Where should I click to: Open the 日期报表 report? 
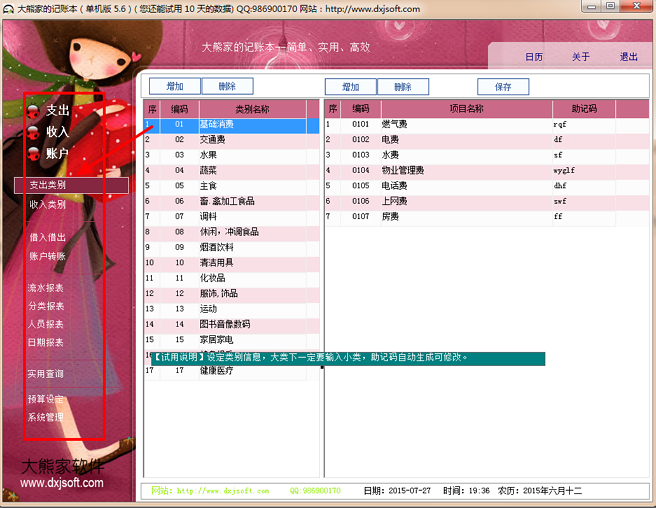tap(46, 342)
